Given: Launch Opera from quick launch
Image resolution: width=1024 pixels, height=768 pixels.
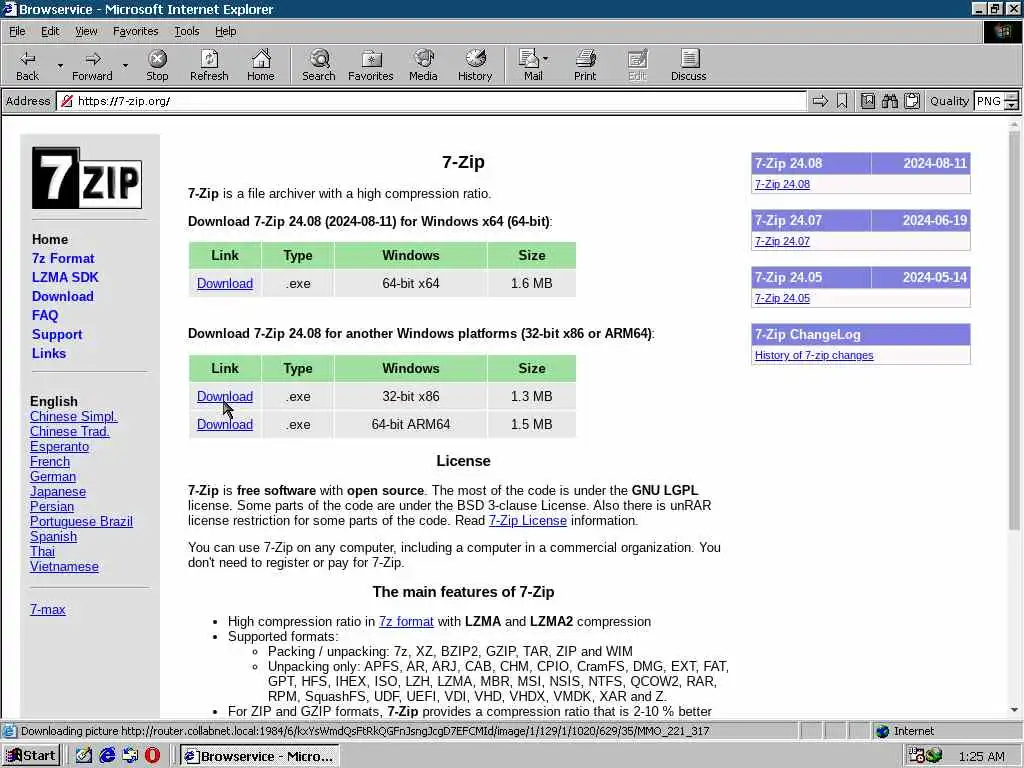Looking at the screenshot, I should click(x=152, y=756).
